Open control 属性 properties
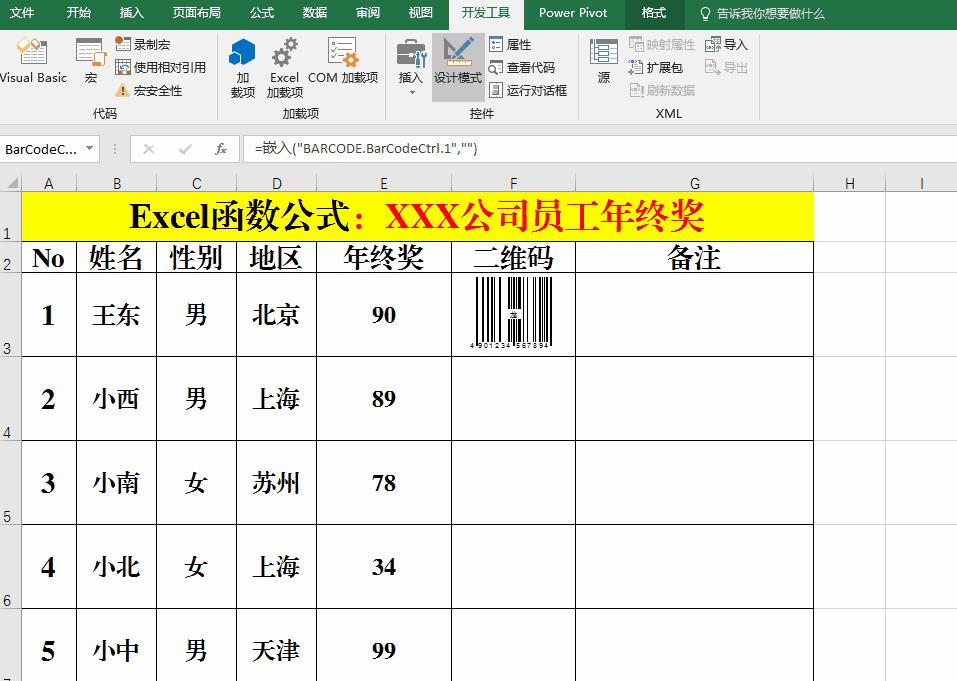Screen dimensions: 957x681 tap(510, 45)
